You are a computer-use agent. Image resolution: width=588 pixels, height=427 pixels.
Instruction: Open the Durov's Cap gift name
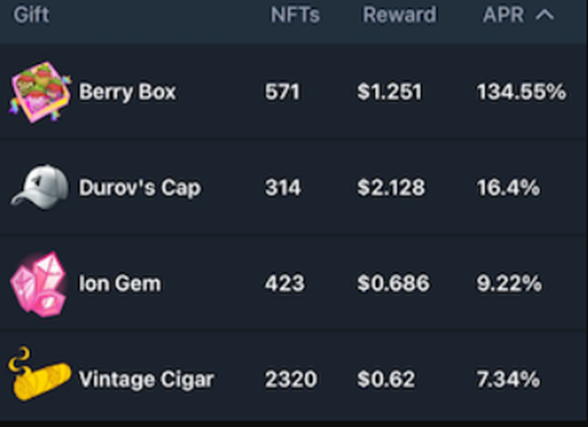[140, 187]
